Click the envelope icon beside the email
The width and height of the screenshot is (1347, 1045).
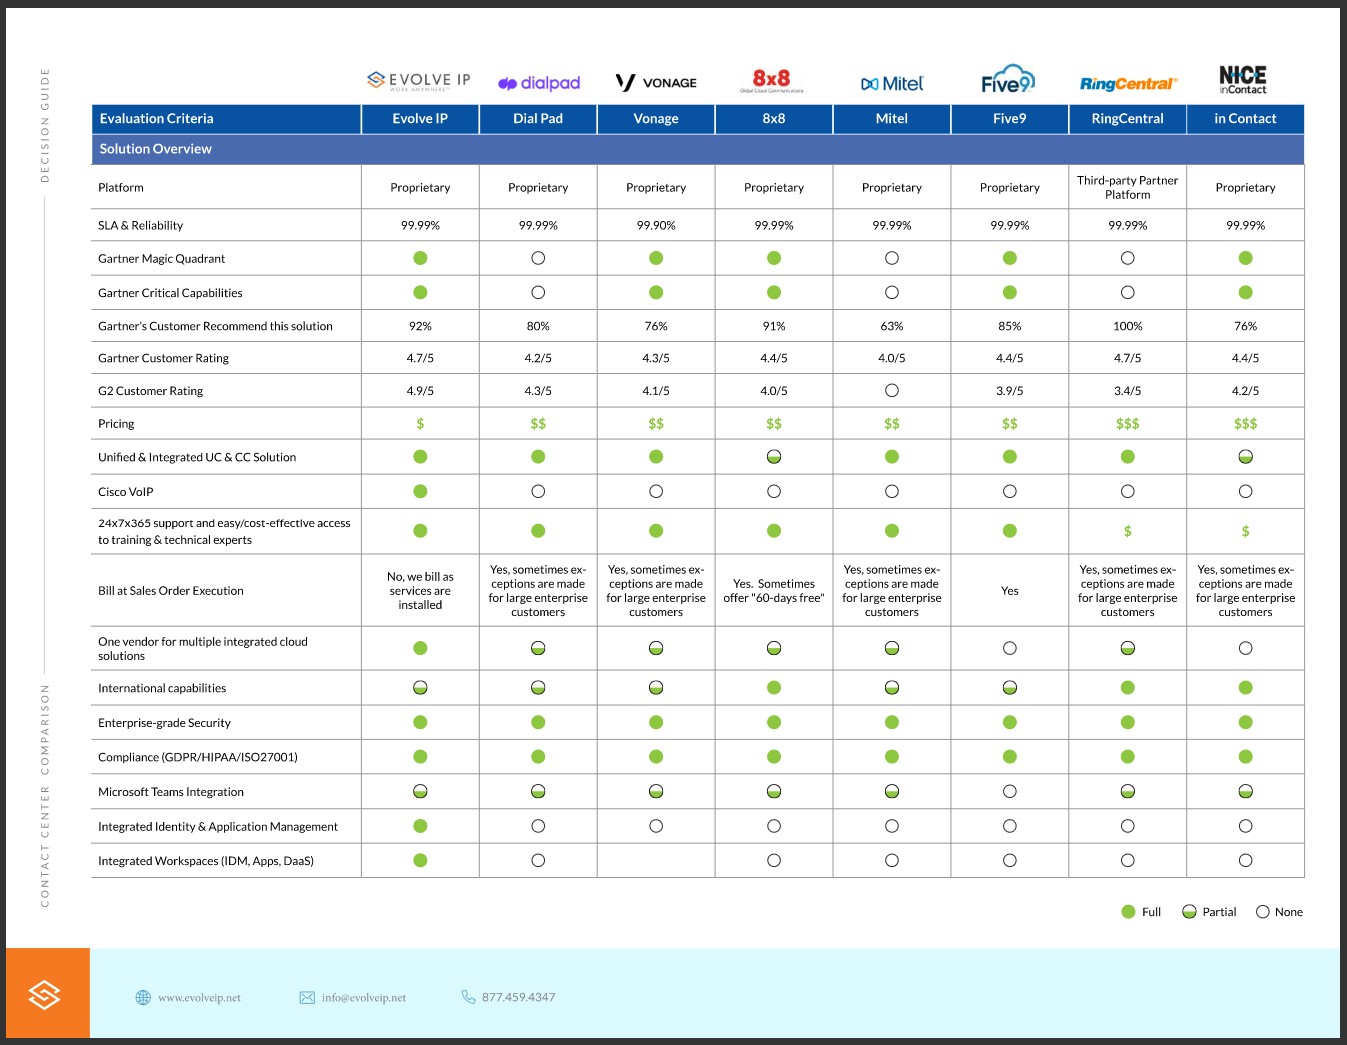click(x=307, y=997)
